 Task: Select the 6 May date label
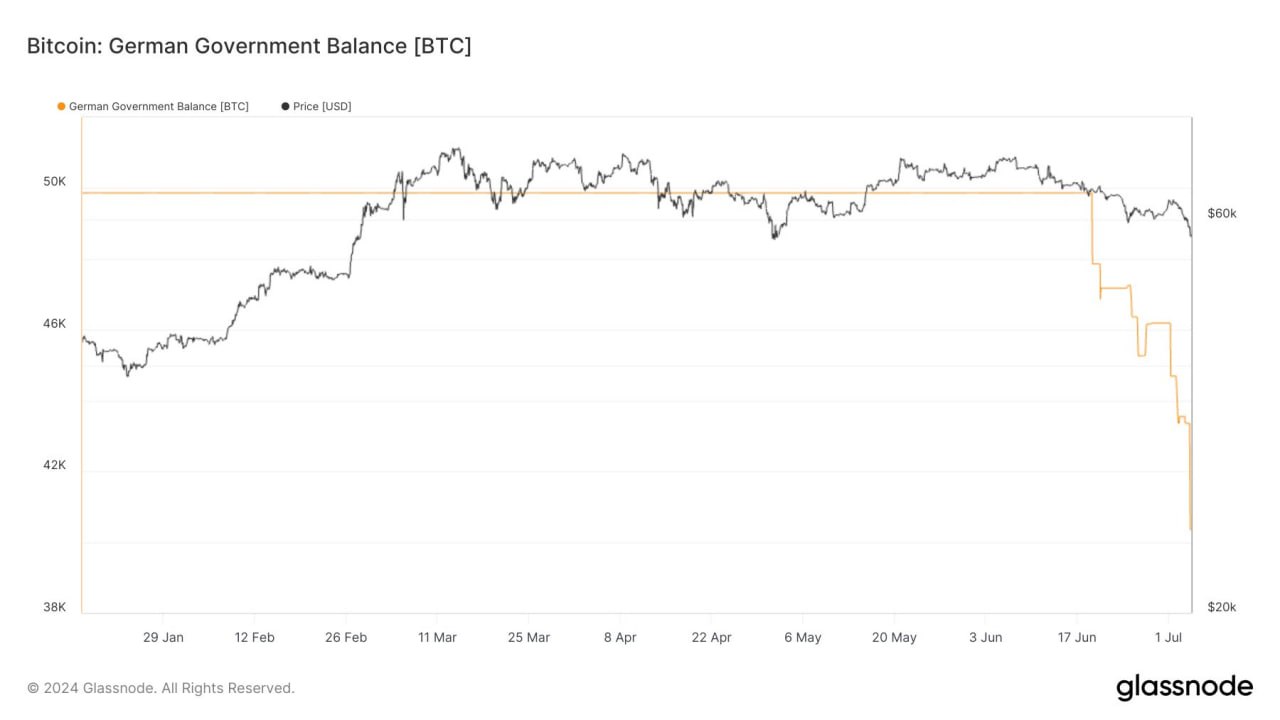(803, 637)
